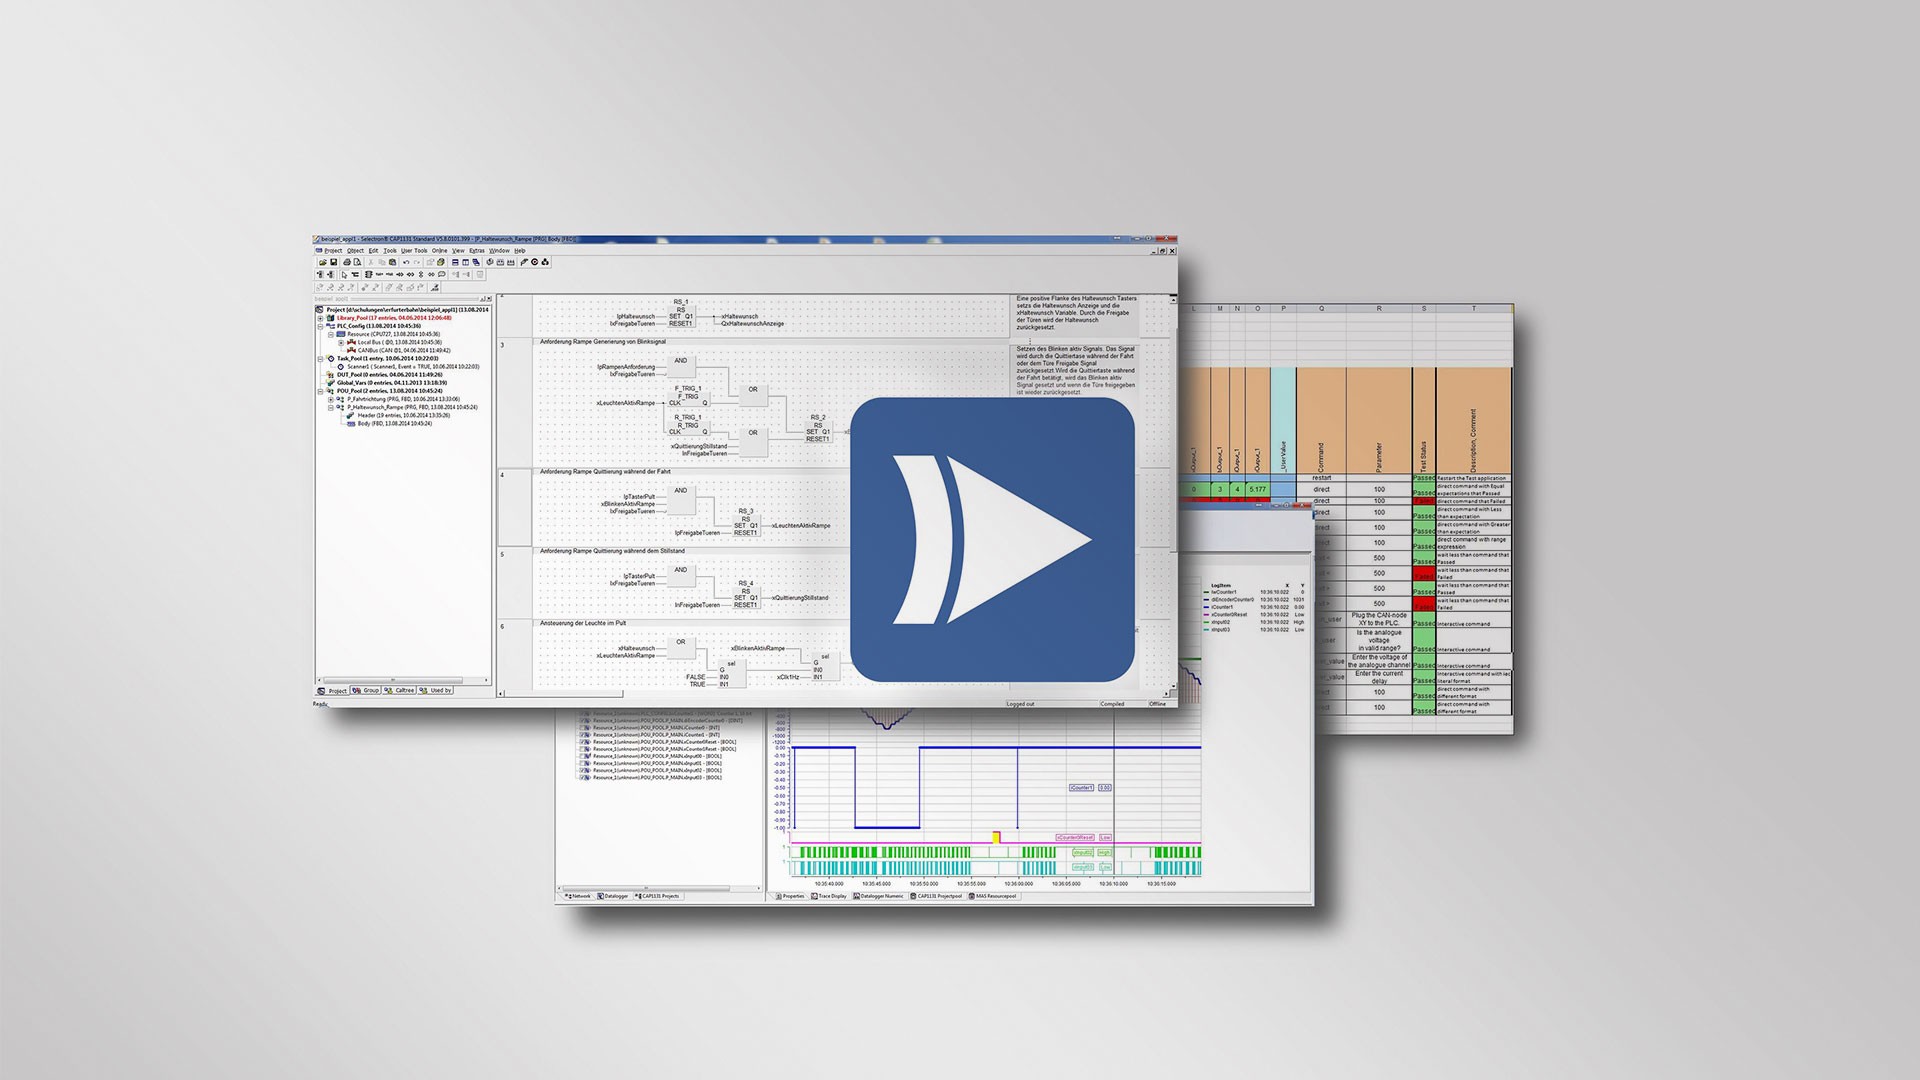The width and height of the screenshot is (1920, 1080).
Task: Collapse the POU_Pool node
Action: (320, 392)
